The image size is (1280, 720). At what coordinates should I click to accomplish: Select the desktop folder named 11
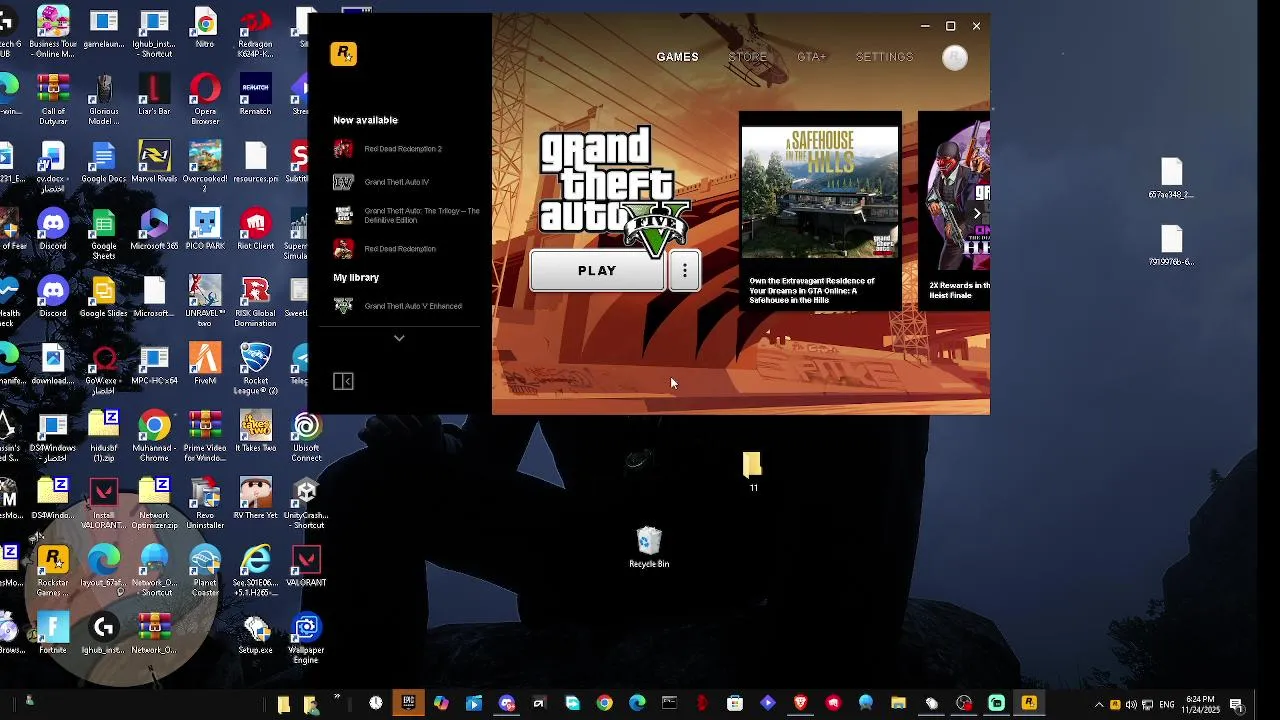coord(752,472)
